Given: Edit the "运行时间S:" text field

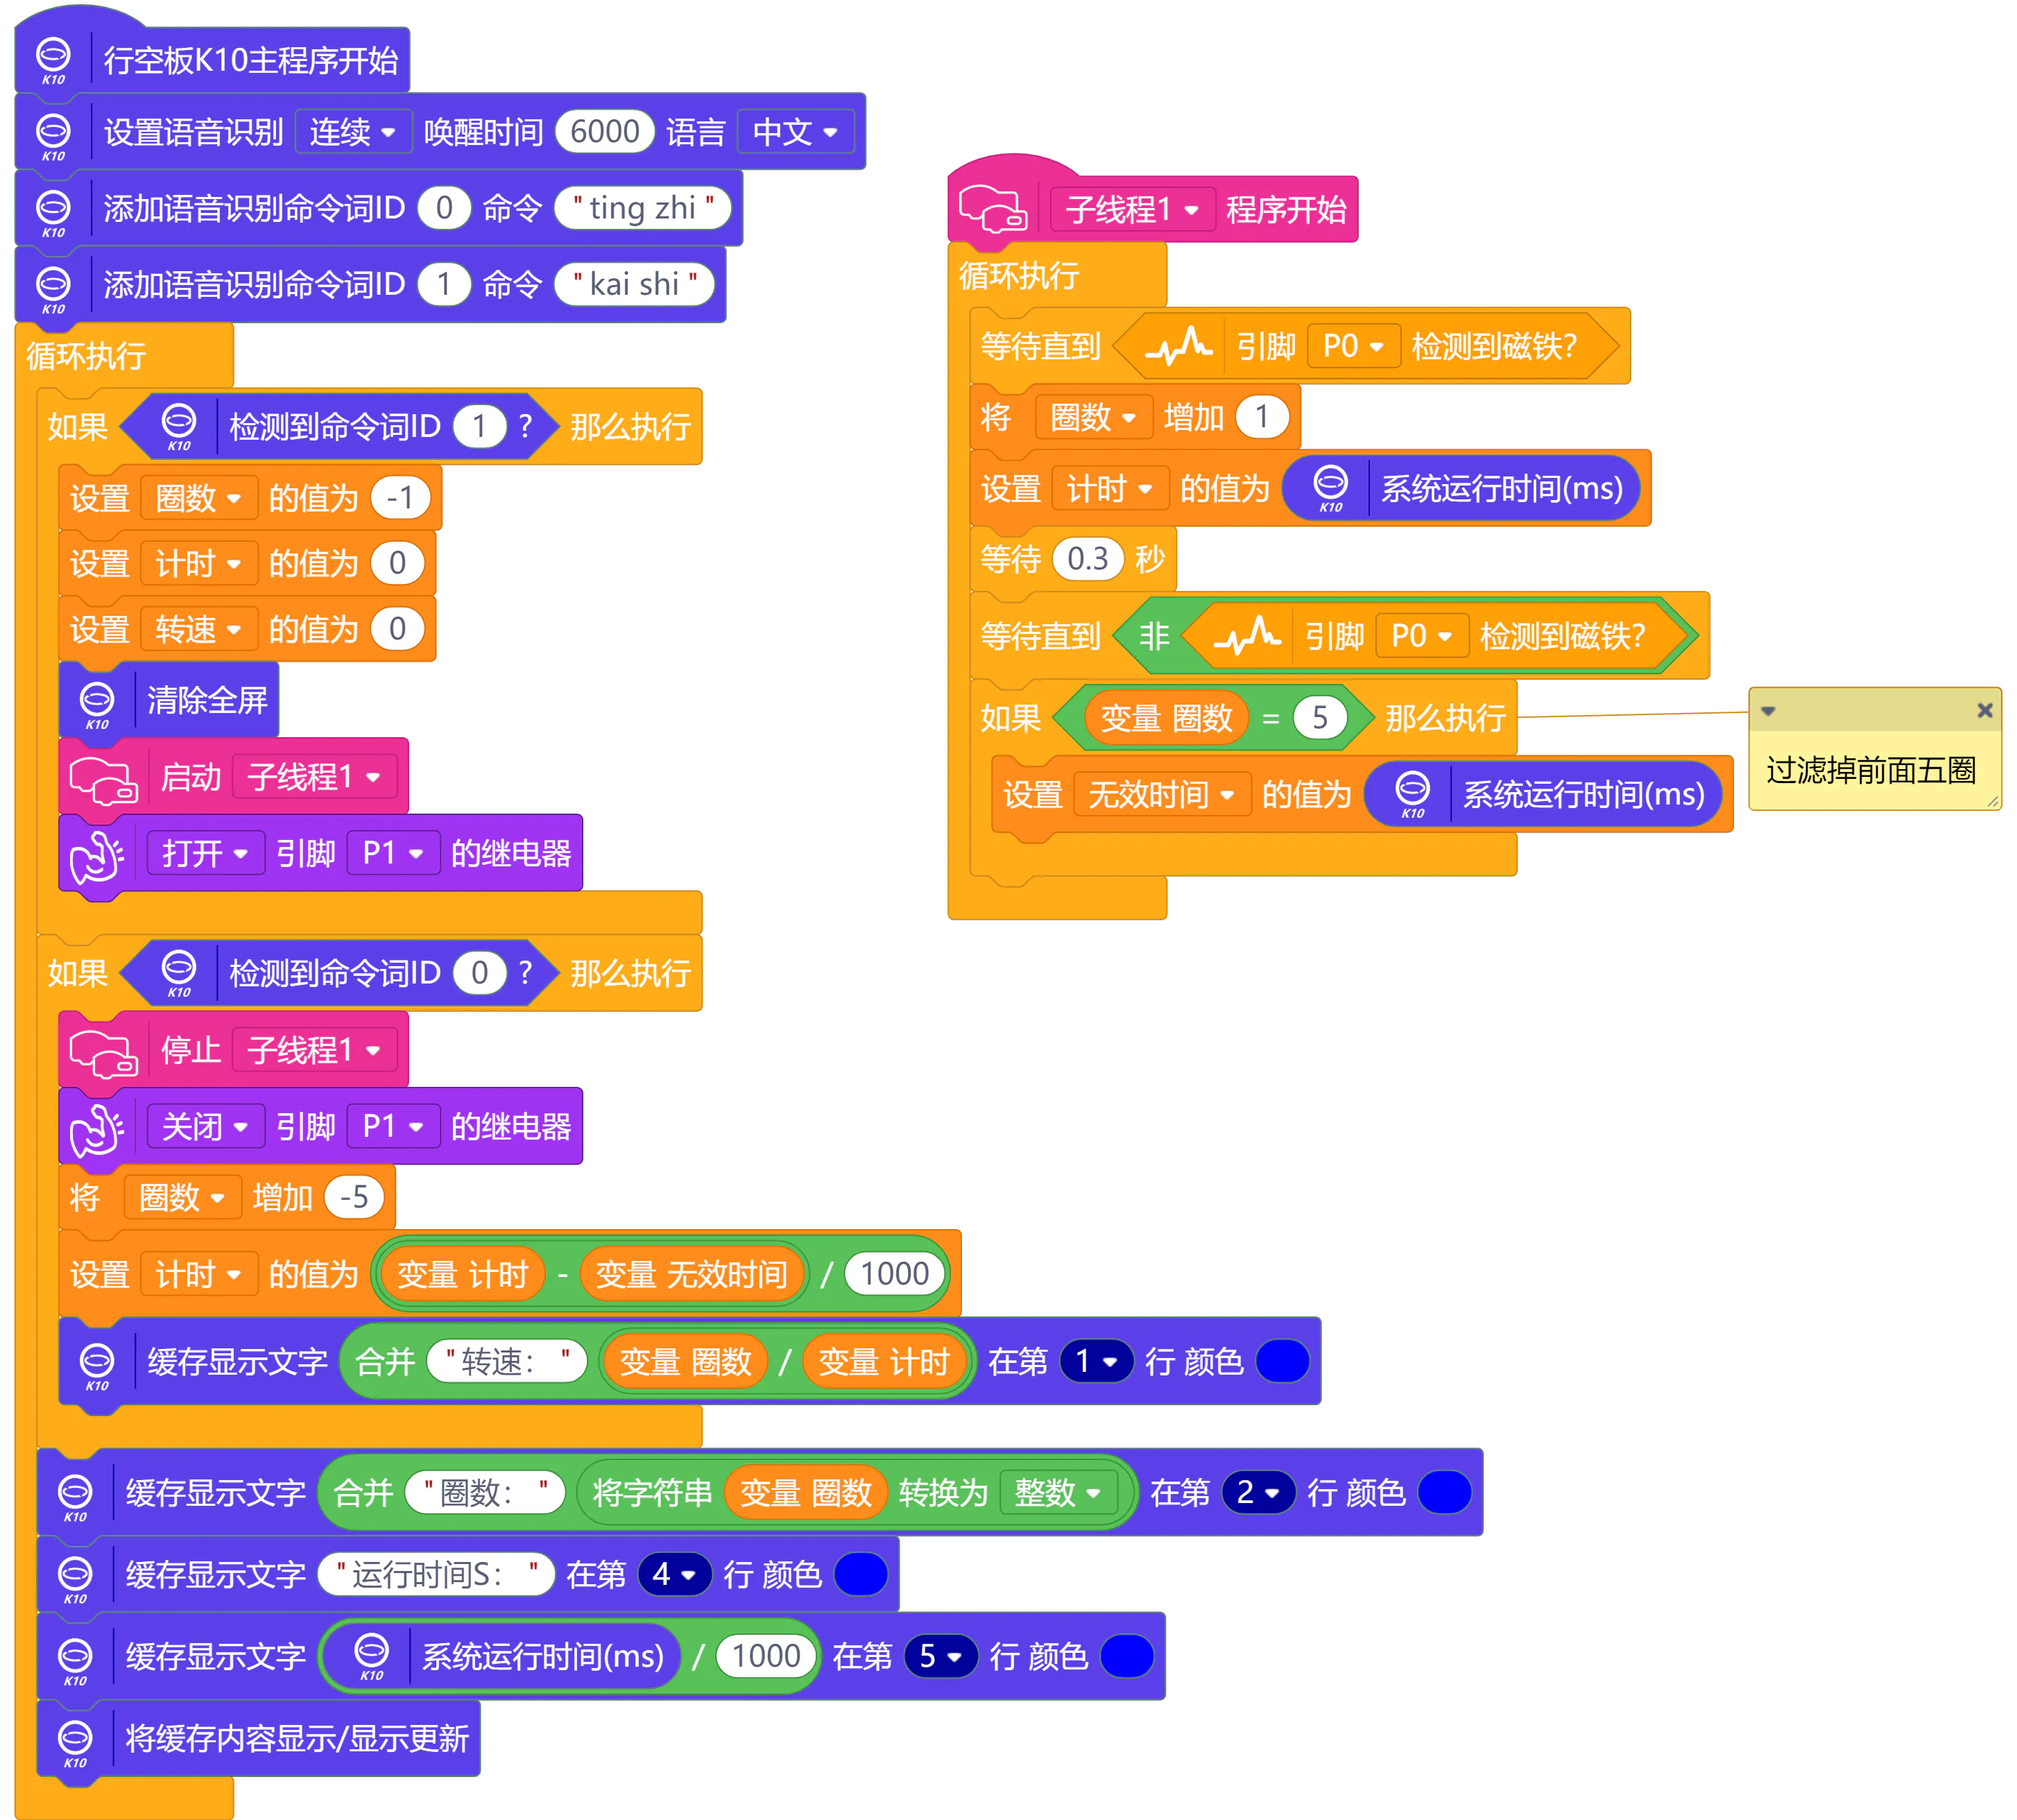Looking at the screenshot, I should pyautogui.click(x=435, y=1576).
